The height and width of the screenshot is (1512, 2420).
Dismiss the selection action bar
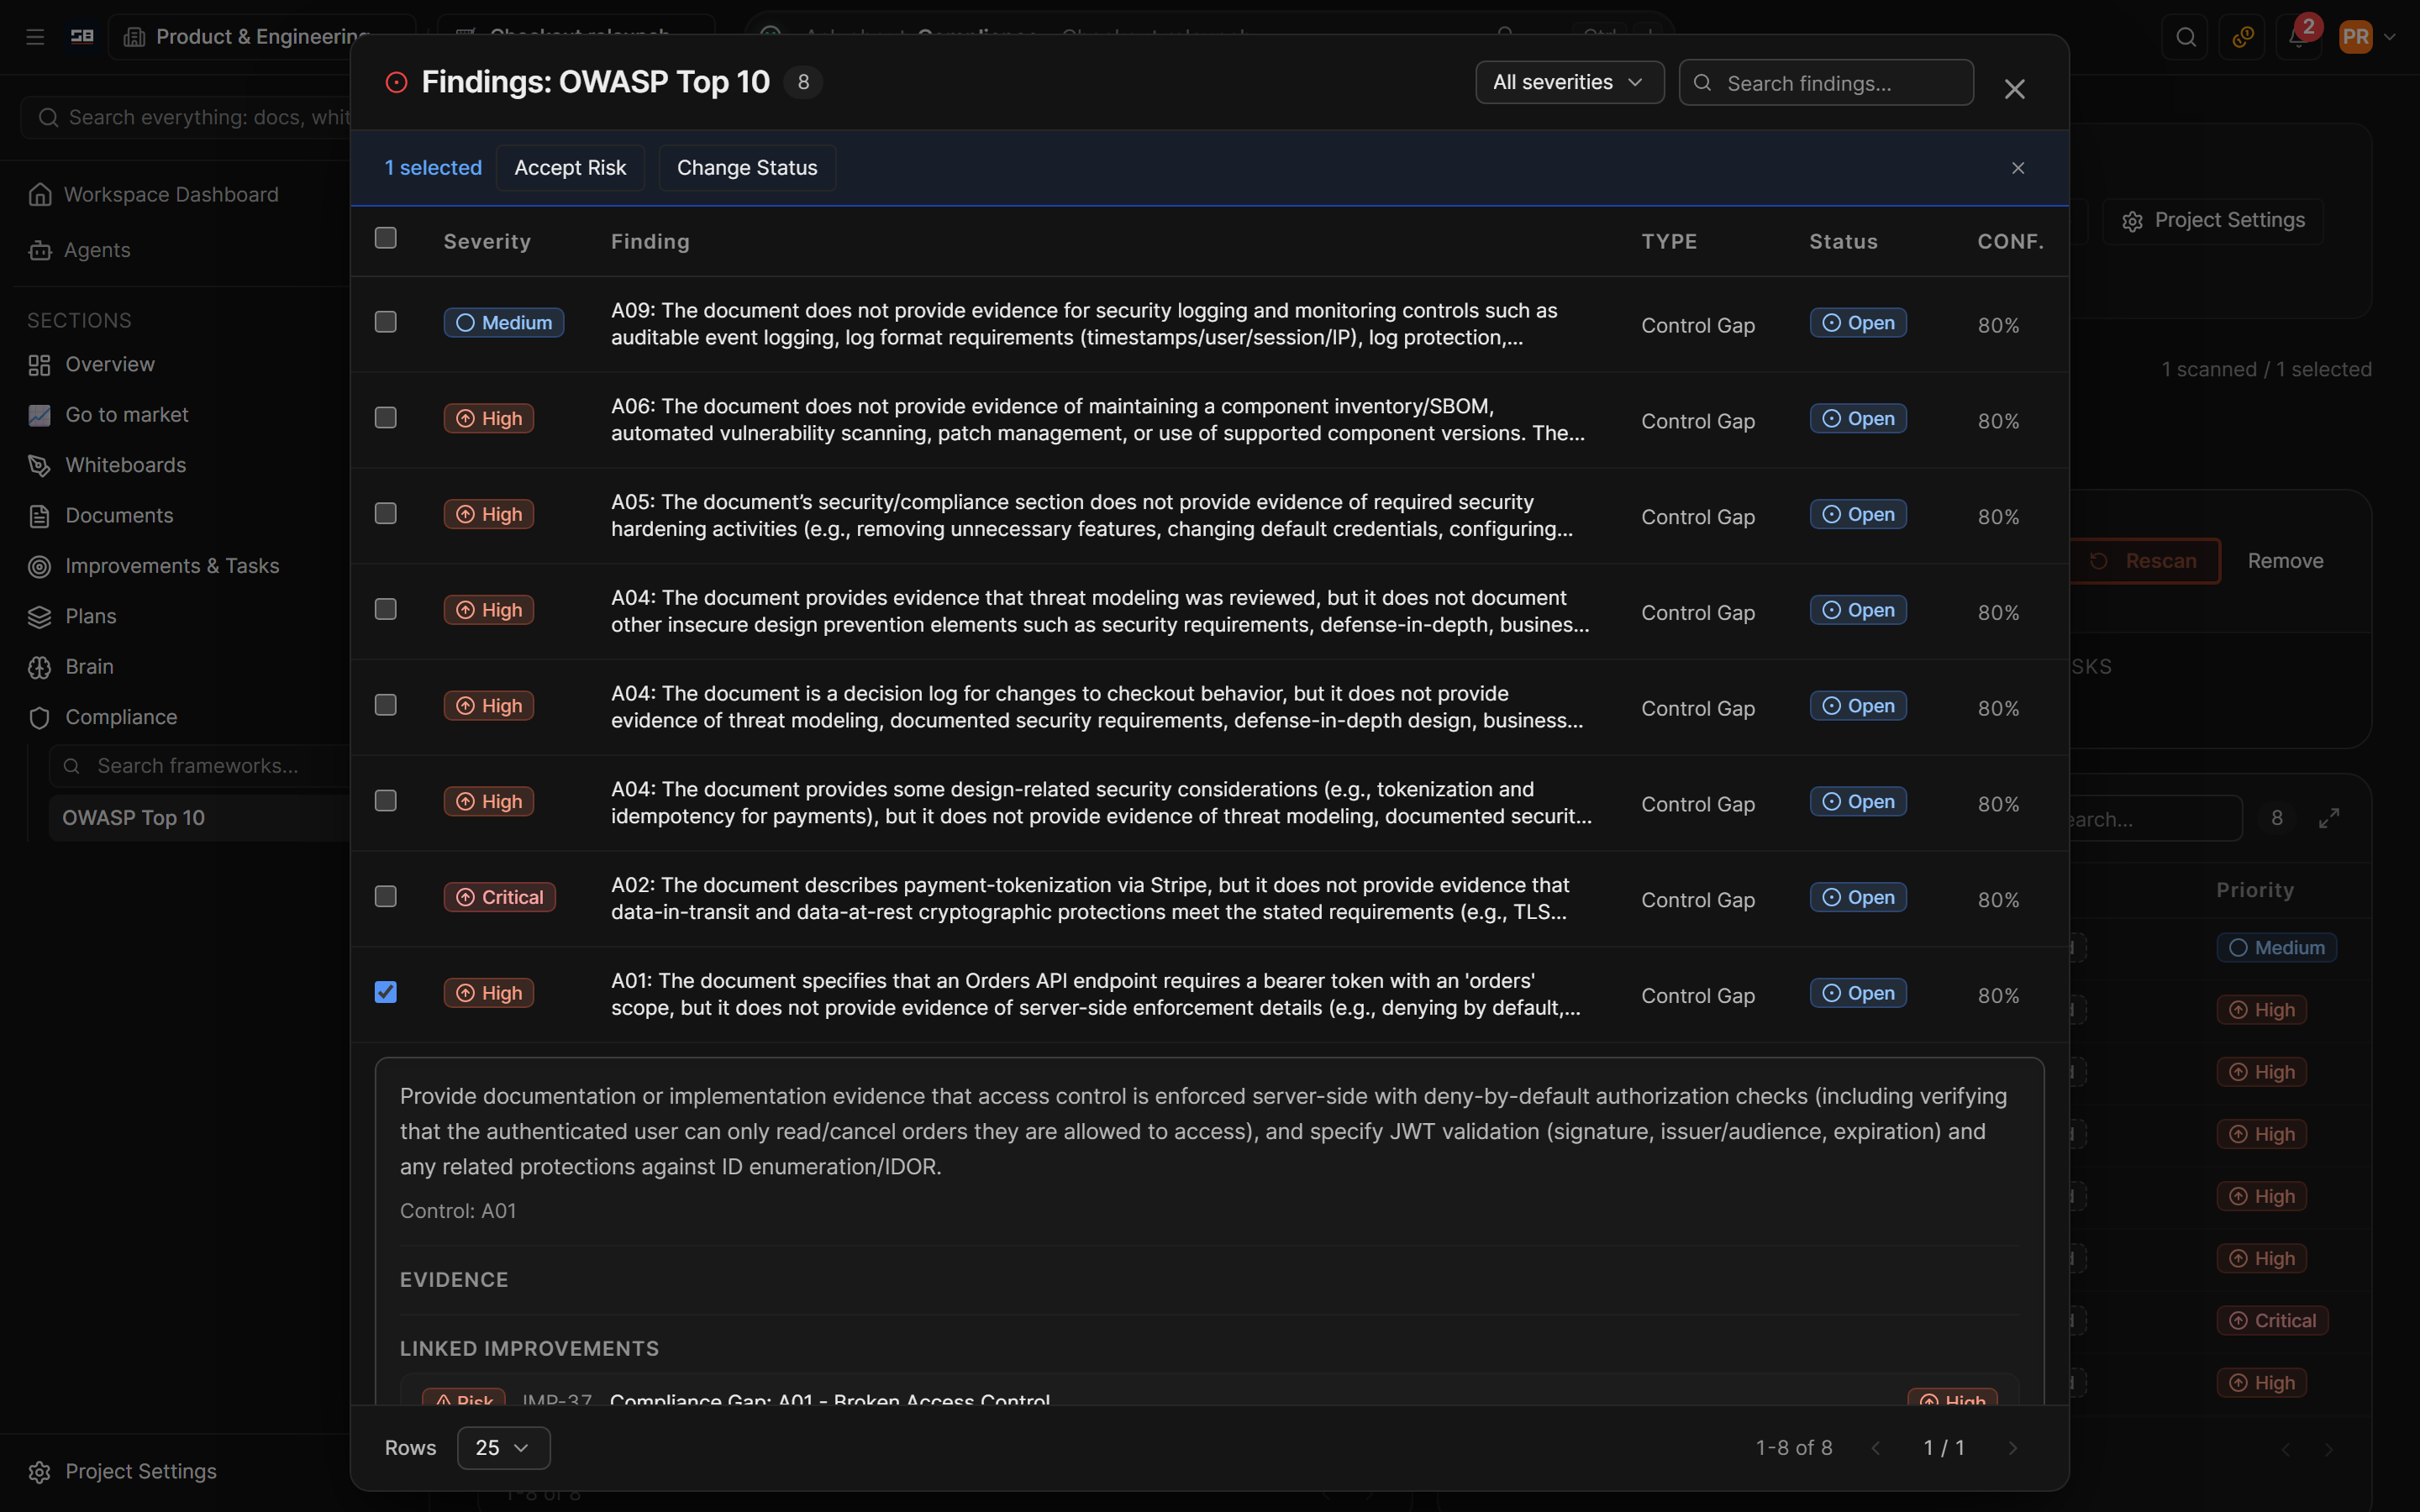(x=2018, y=168)
